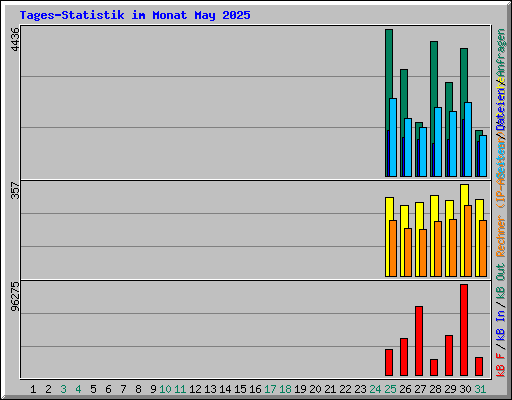Select day 20 on the x-axis
Viewport: 512px width, 400px height.
(x=315, y=389)
